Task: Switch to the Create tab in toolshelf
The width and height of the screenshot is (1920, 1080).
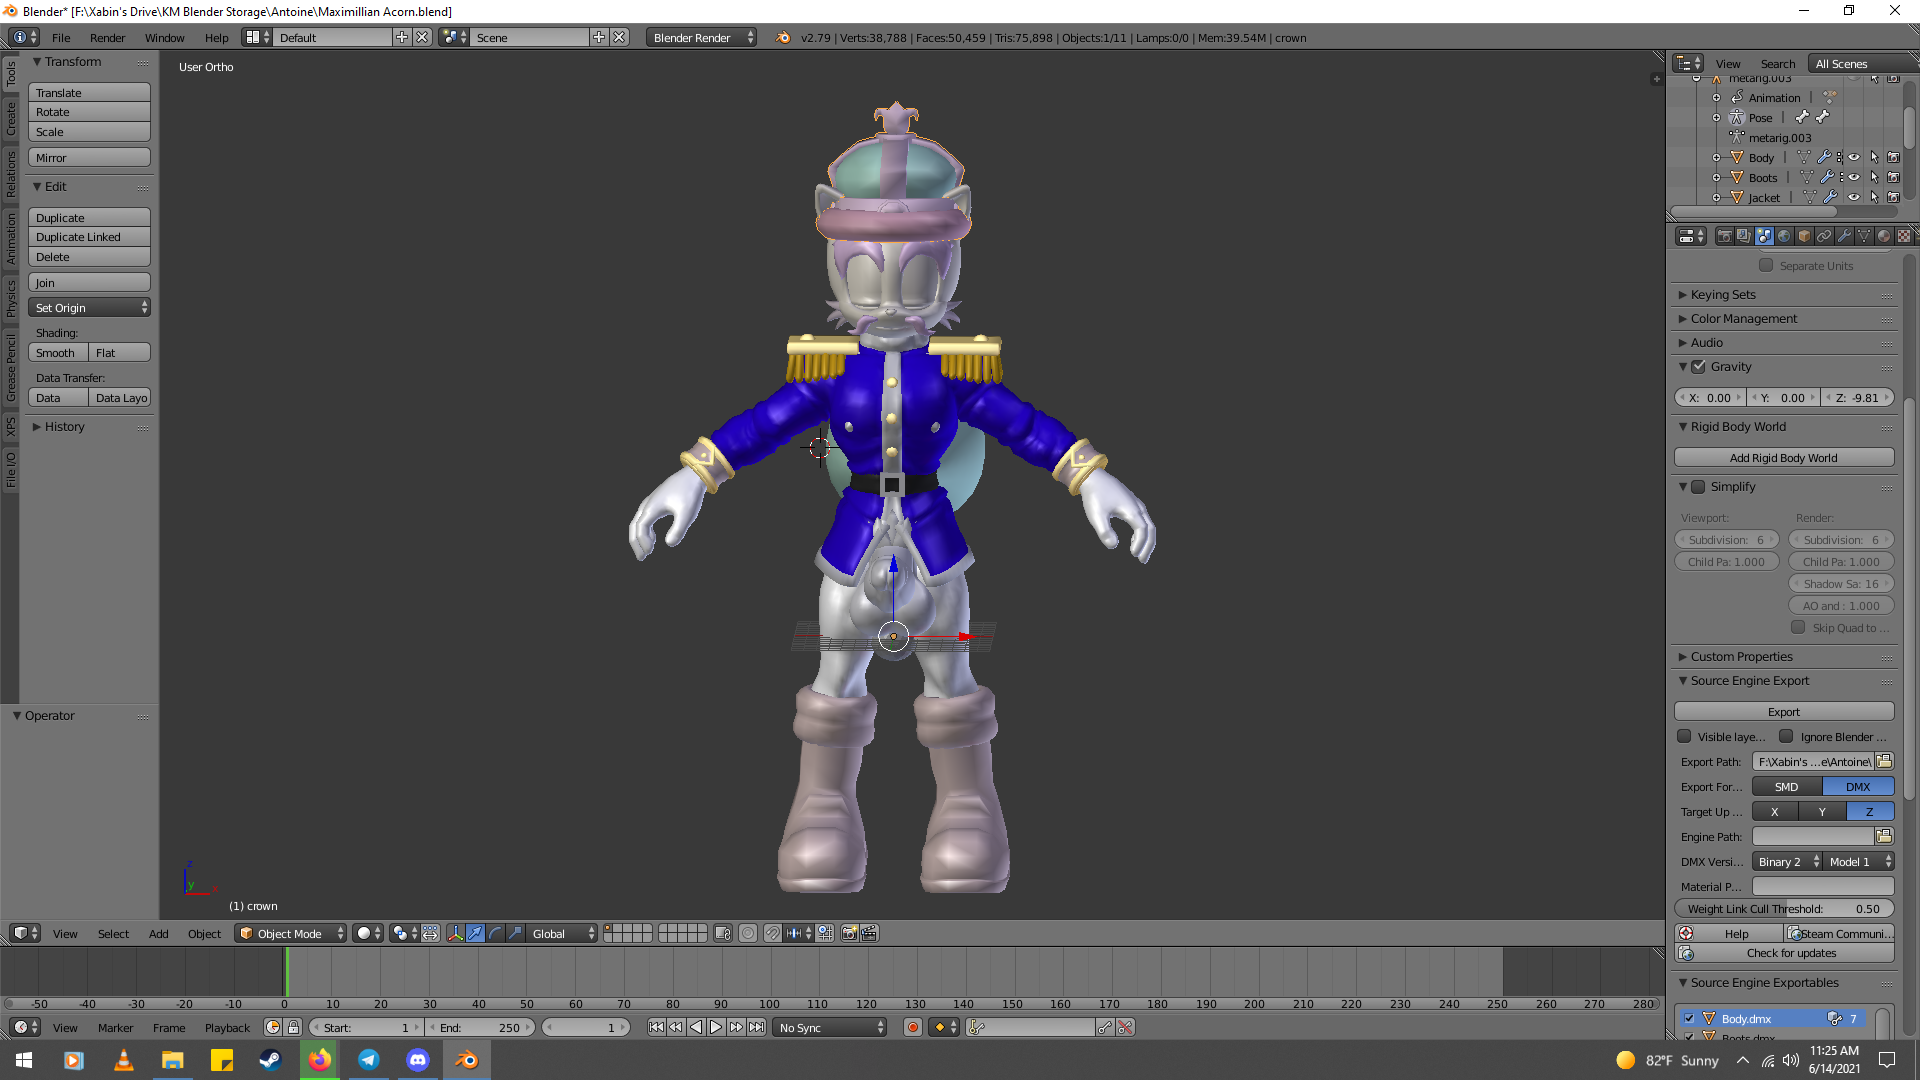Action: 11,119
